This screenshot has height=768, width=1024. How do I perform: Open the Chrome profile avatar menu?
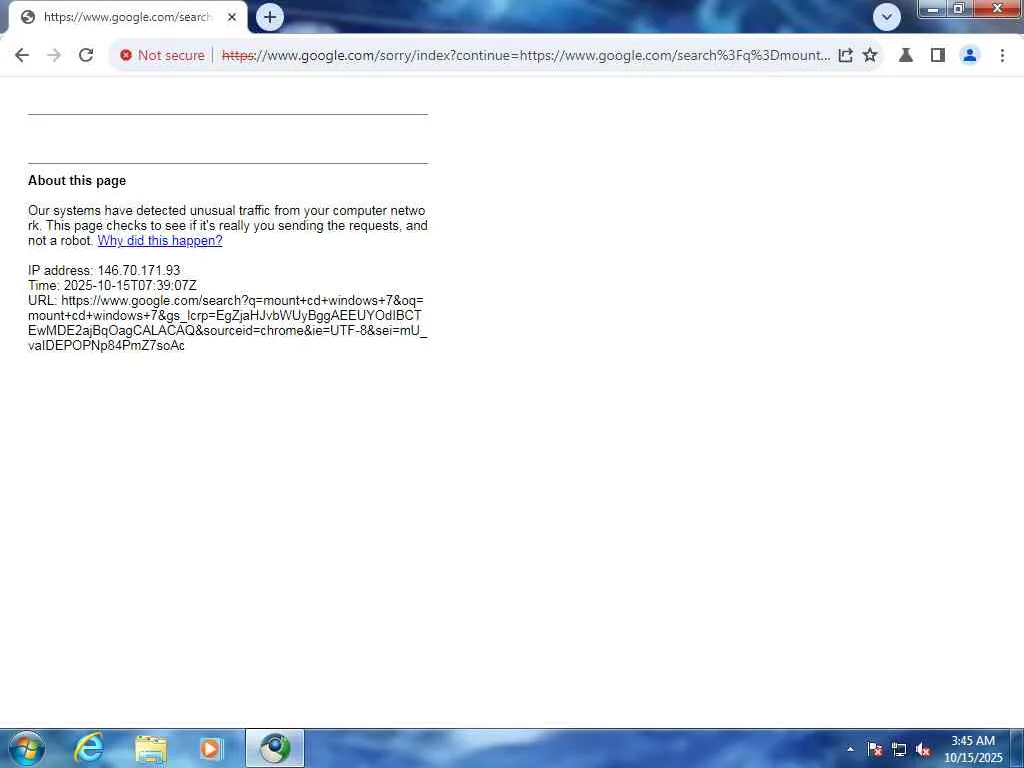[x=970, y=56]
